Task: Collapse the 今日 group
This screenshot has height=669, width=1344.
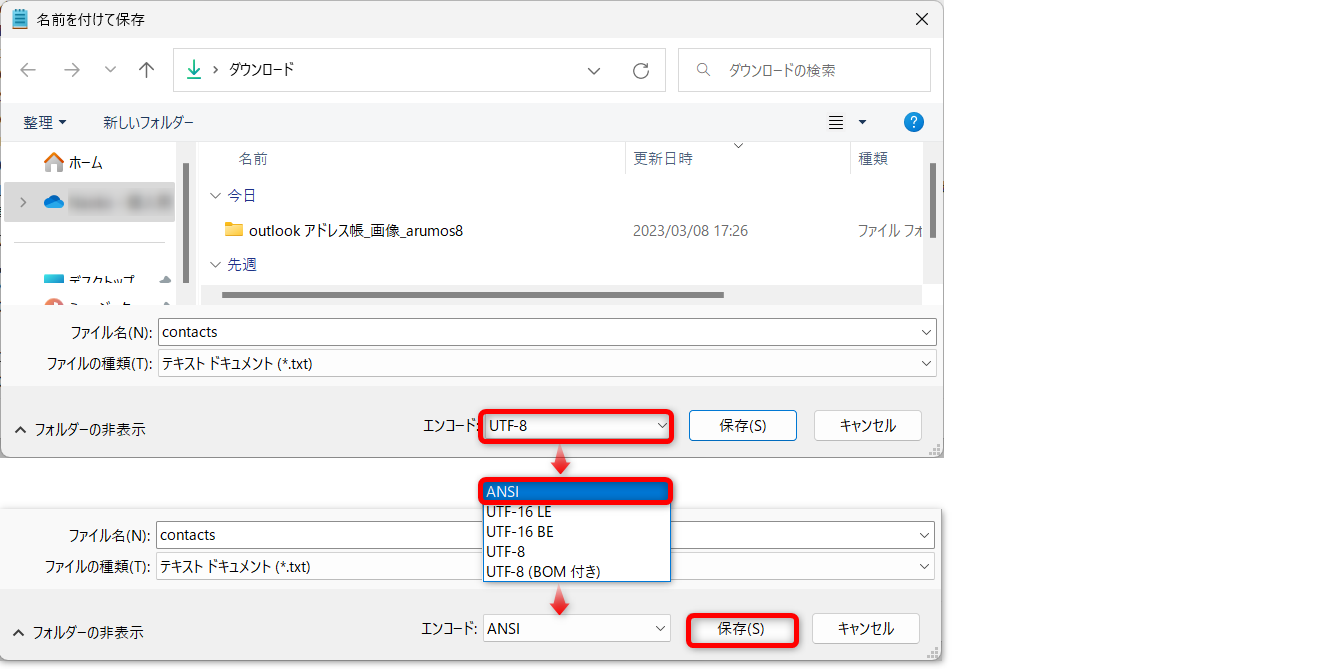Action: click(215, 195)
